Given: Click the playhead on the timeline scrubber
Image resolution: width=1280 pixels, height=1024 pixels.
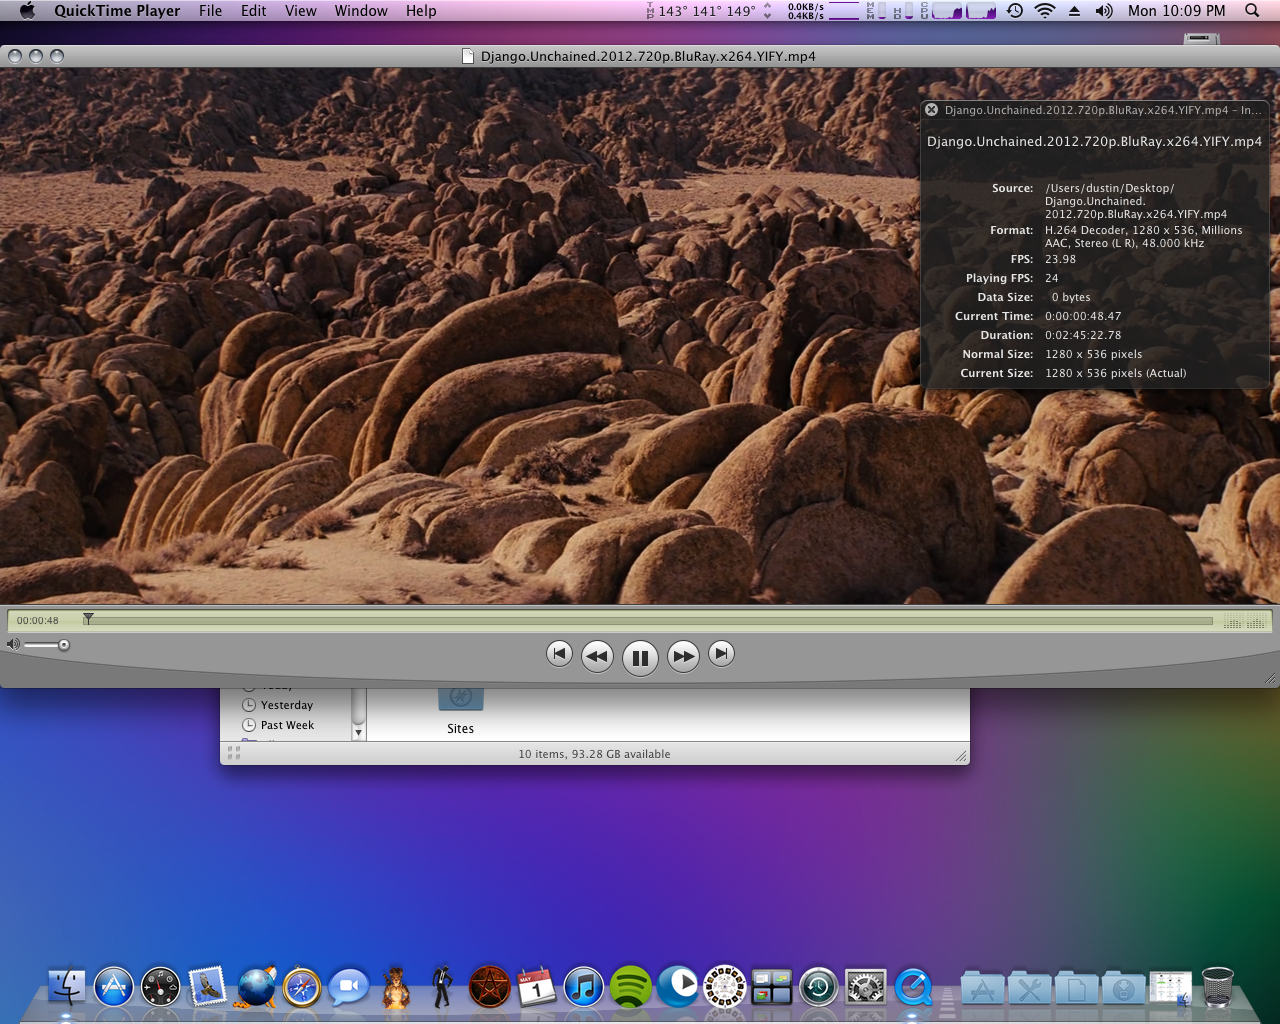Looking at the screenshot, I should [x=88, y=619].
